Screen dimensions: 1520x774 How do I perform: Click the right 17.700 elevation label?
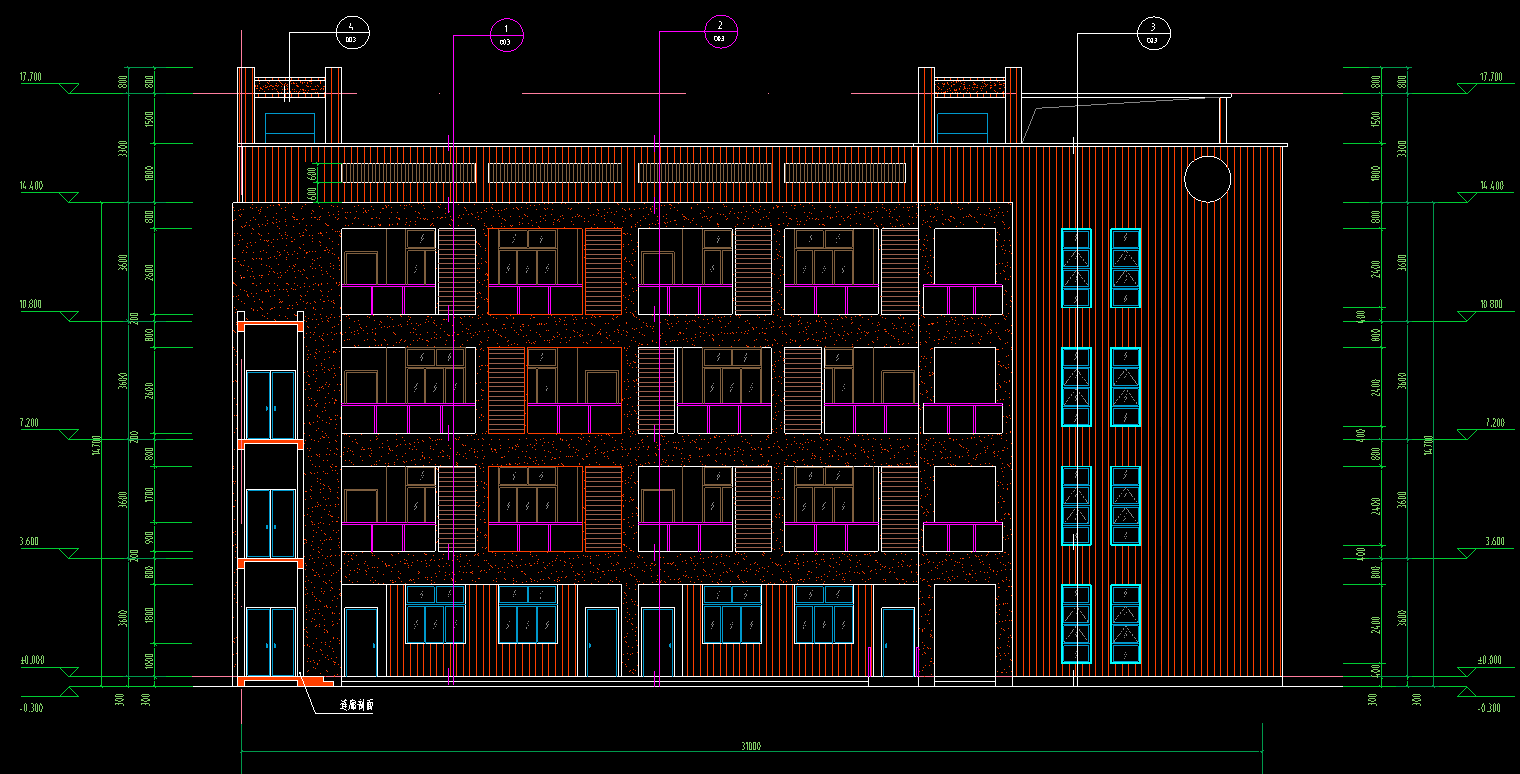pos(1489,76)
